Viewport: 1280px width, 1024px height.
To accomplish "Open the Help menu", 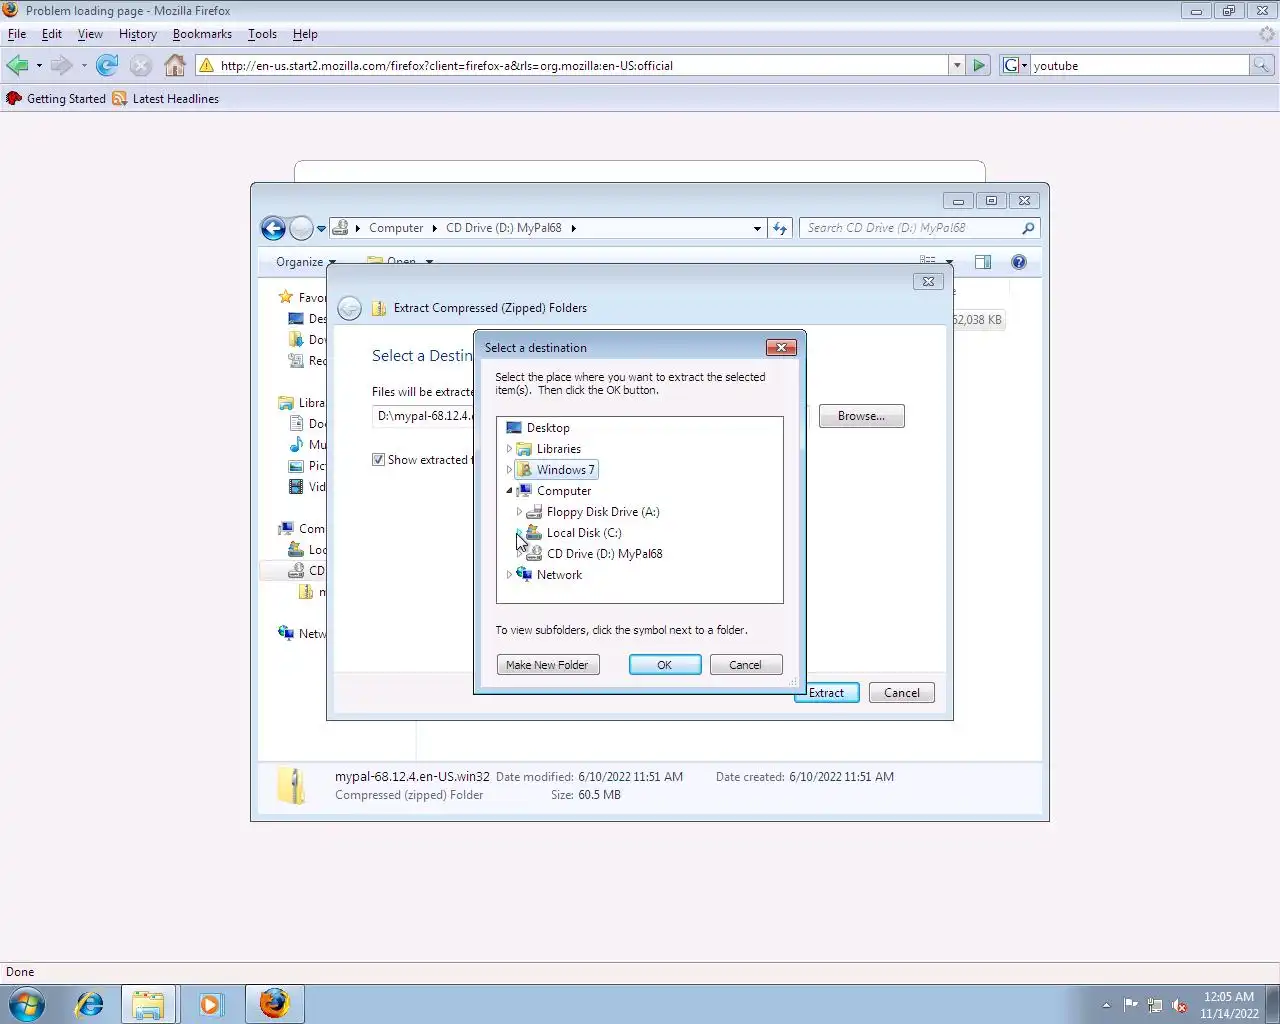I will click(305, 34).
